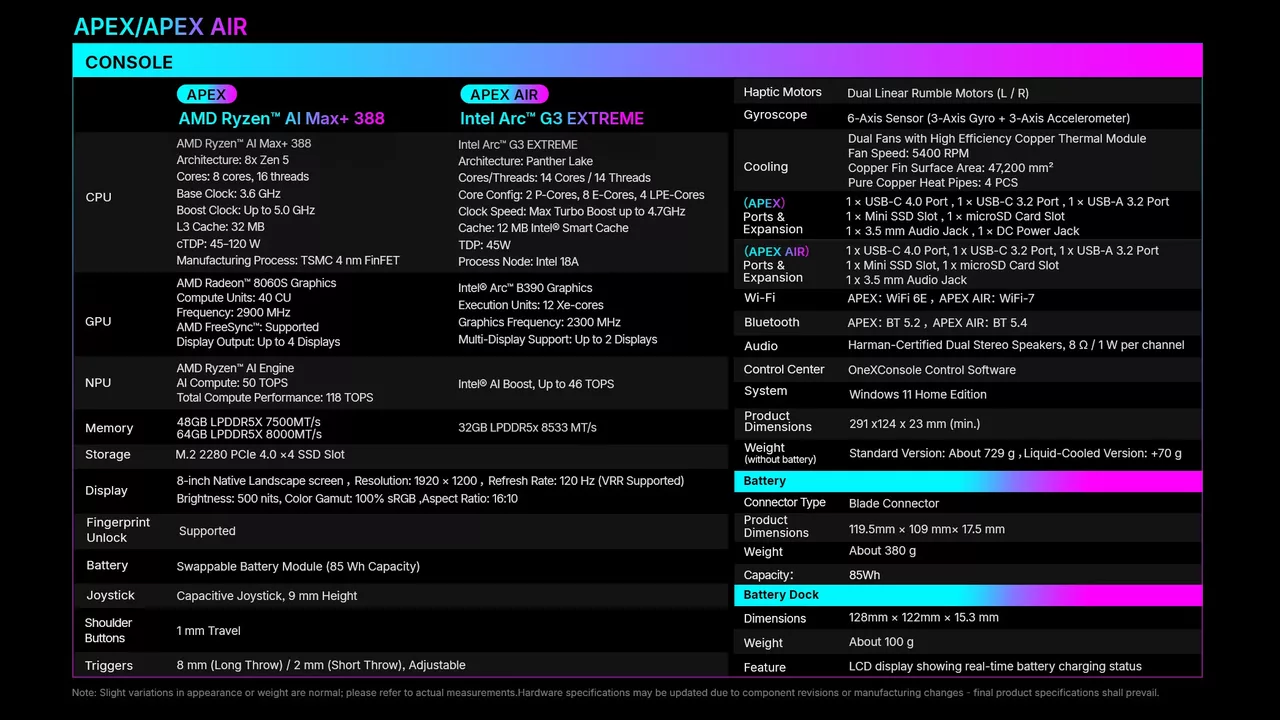Image resolution: width=1280 pixels, height=720 pixels.
Task: Click 'About 100 g' dock weight
Action: [x=881, y=642]
